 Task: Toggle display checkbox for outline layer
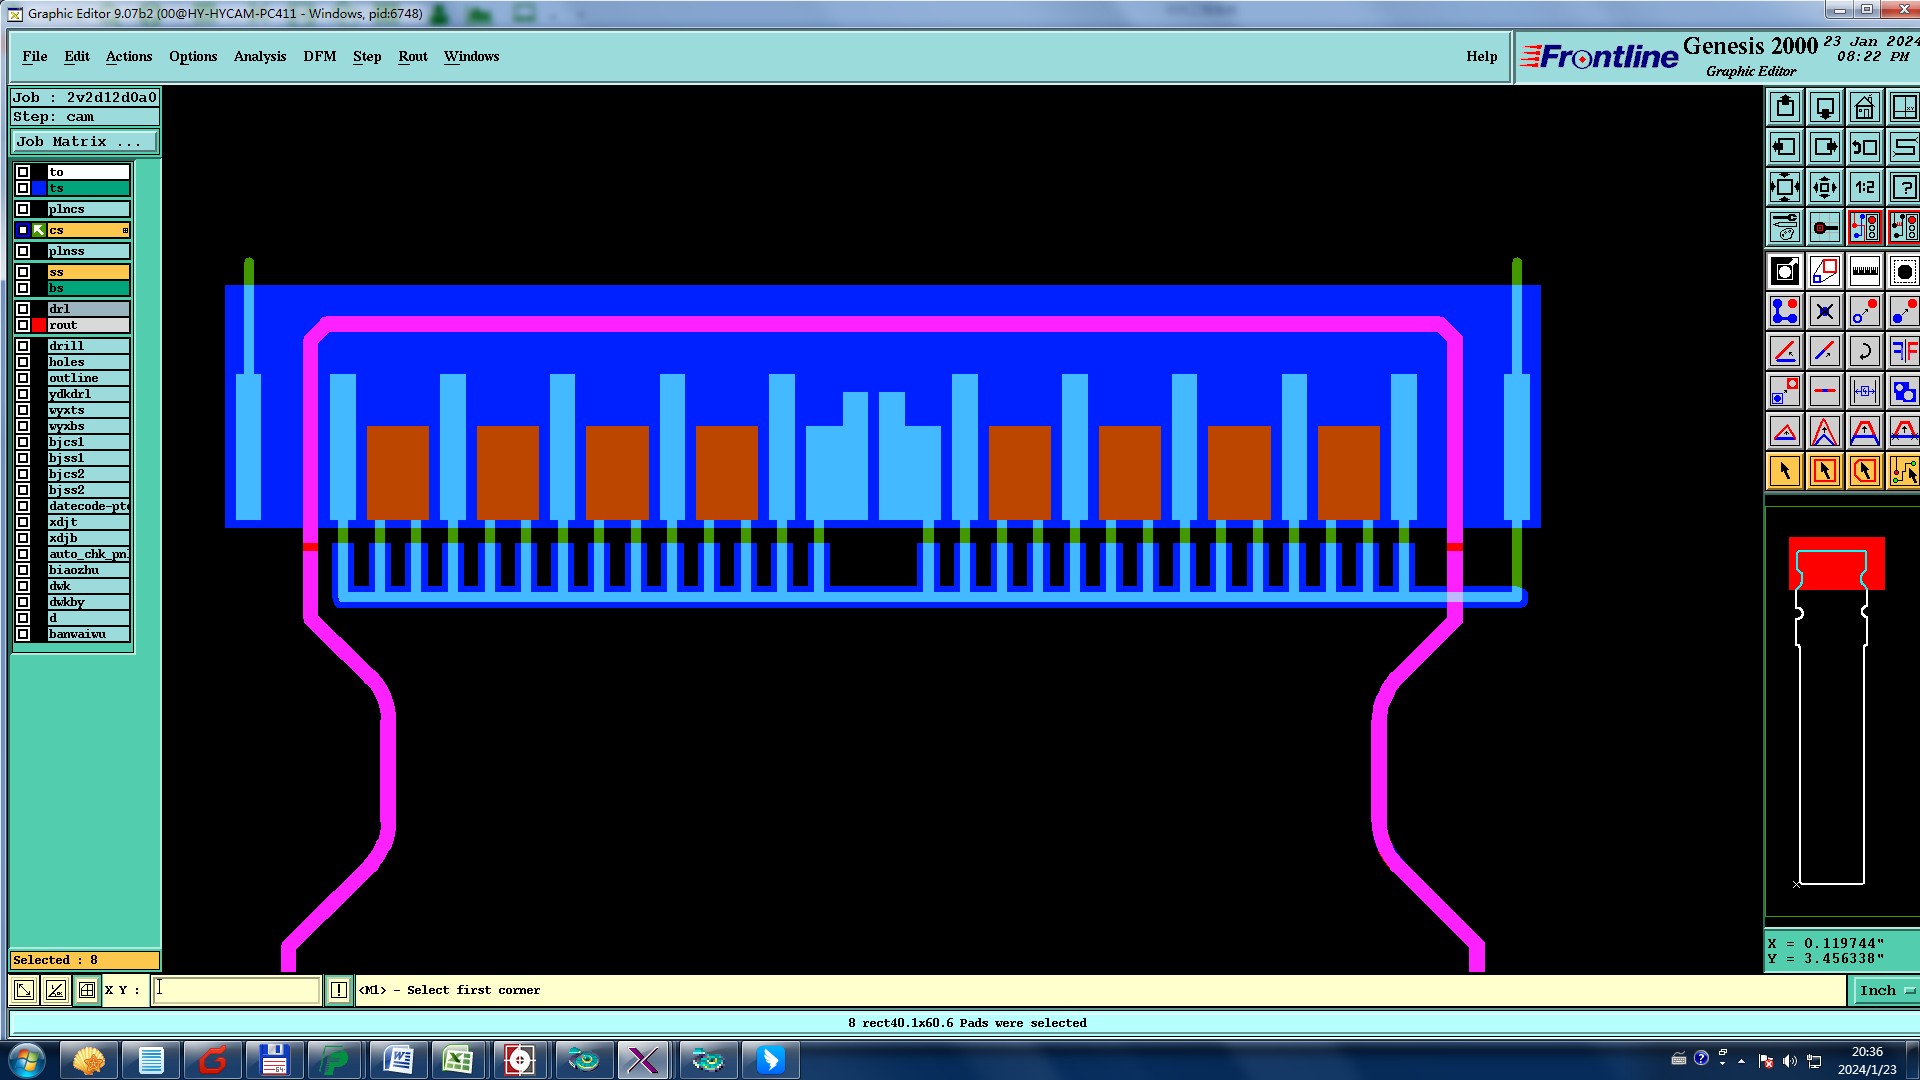[x=23, y=378]
